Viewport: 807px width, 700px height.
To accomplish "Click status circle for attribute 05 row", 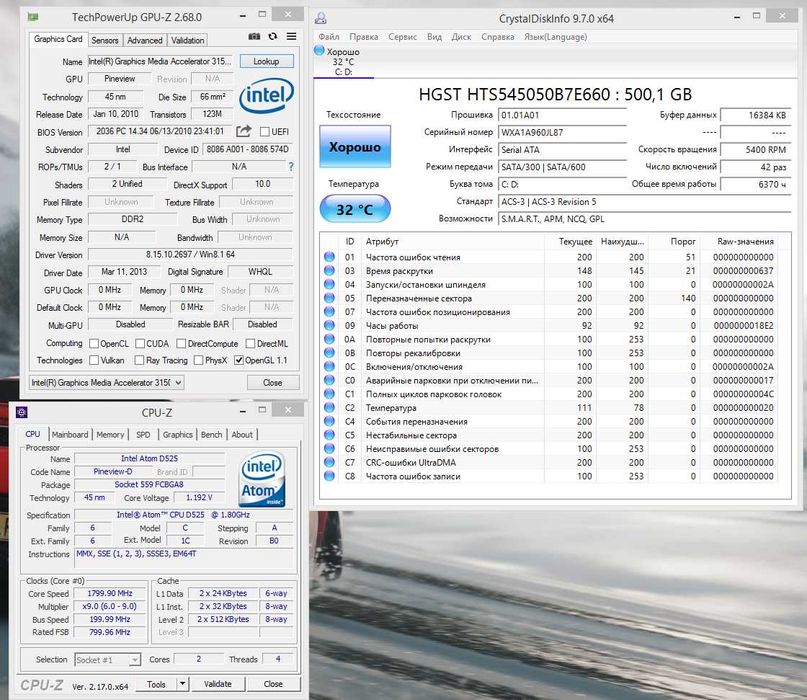I will 329,298.
